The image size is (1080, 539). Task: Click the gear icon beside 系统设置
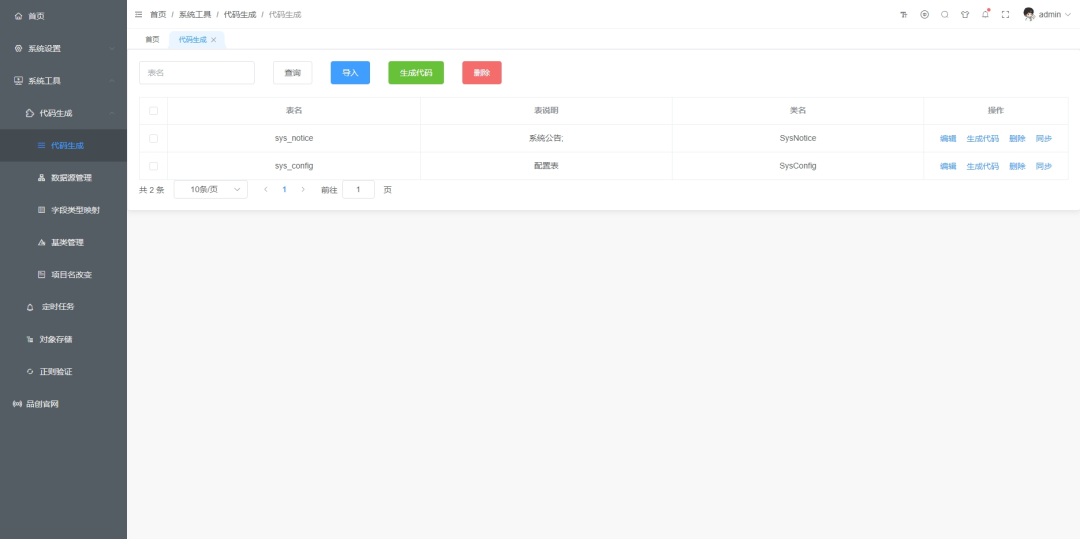pyautogui.click(x=19, y=48)
